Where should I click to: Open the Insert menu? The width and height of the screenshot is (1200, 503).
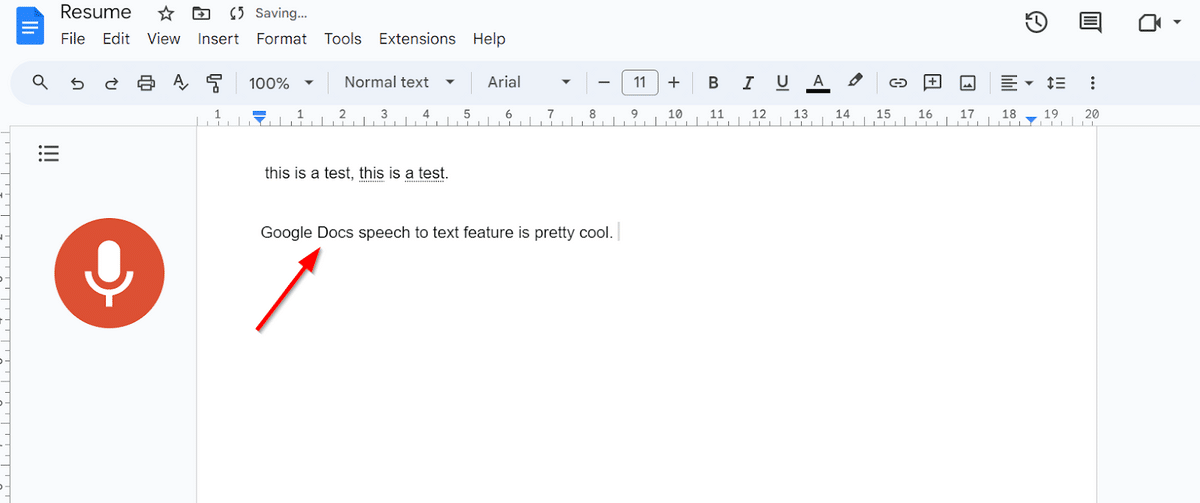point(218,39)
